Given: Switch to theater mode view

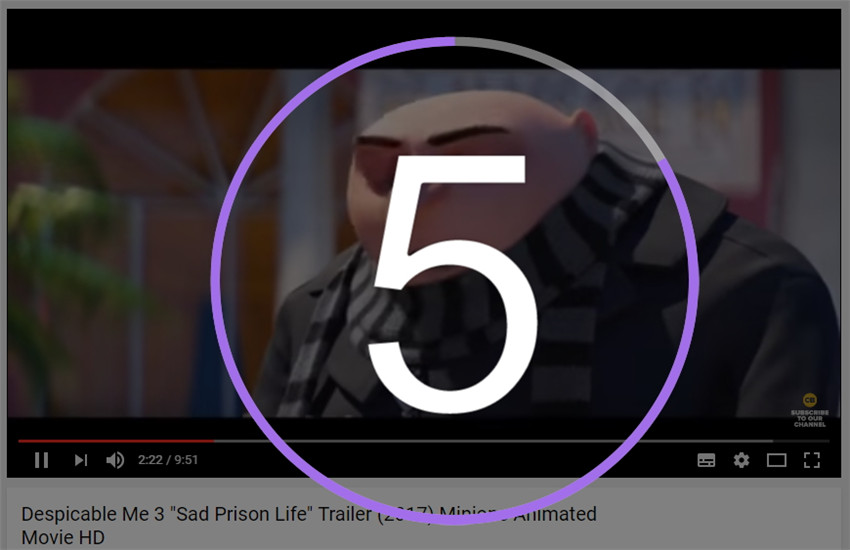Looking at the screenshot, I should click(x=776, y=460).
